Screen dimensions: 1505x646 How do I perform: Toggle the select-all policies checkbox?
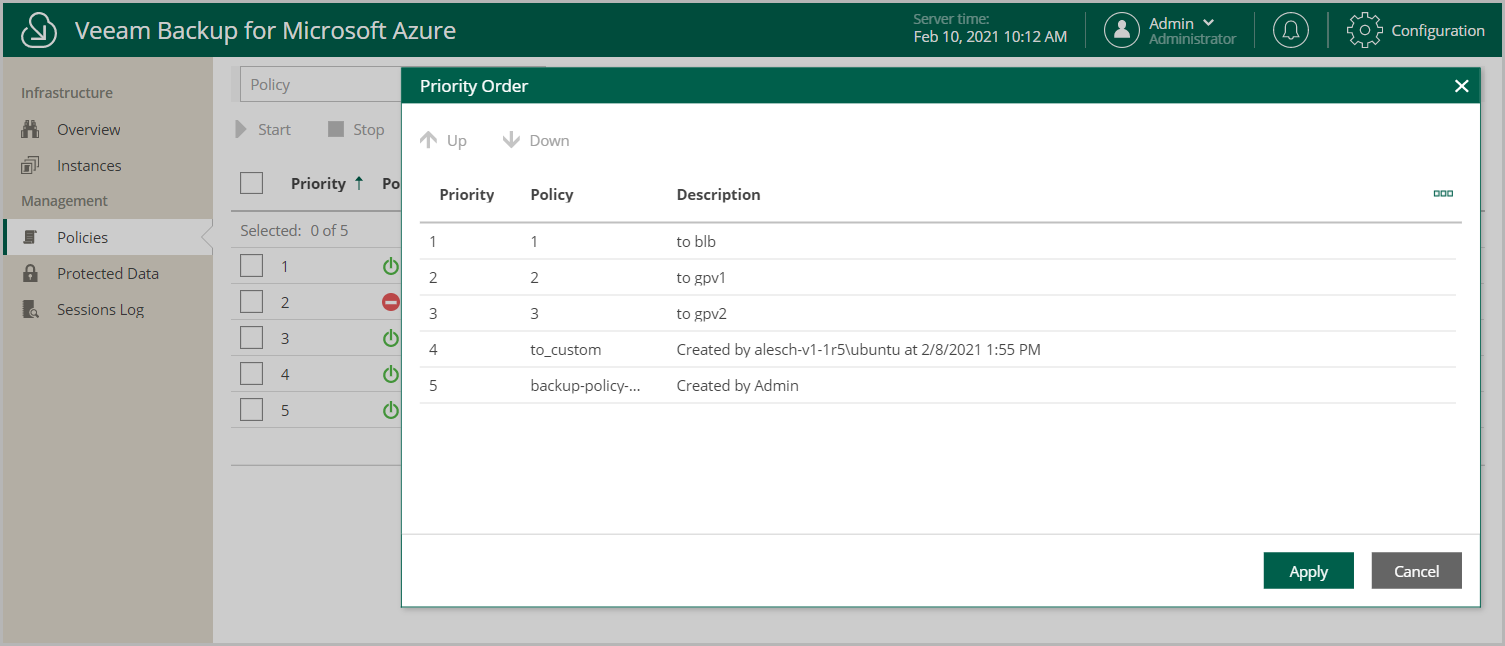pos(252,182)
